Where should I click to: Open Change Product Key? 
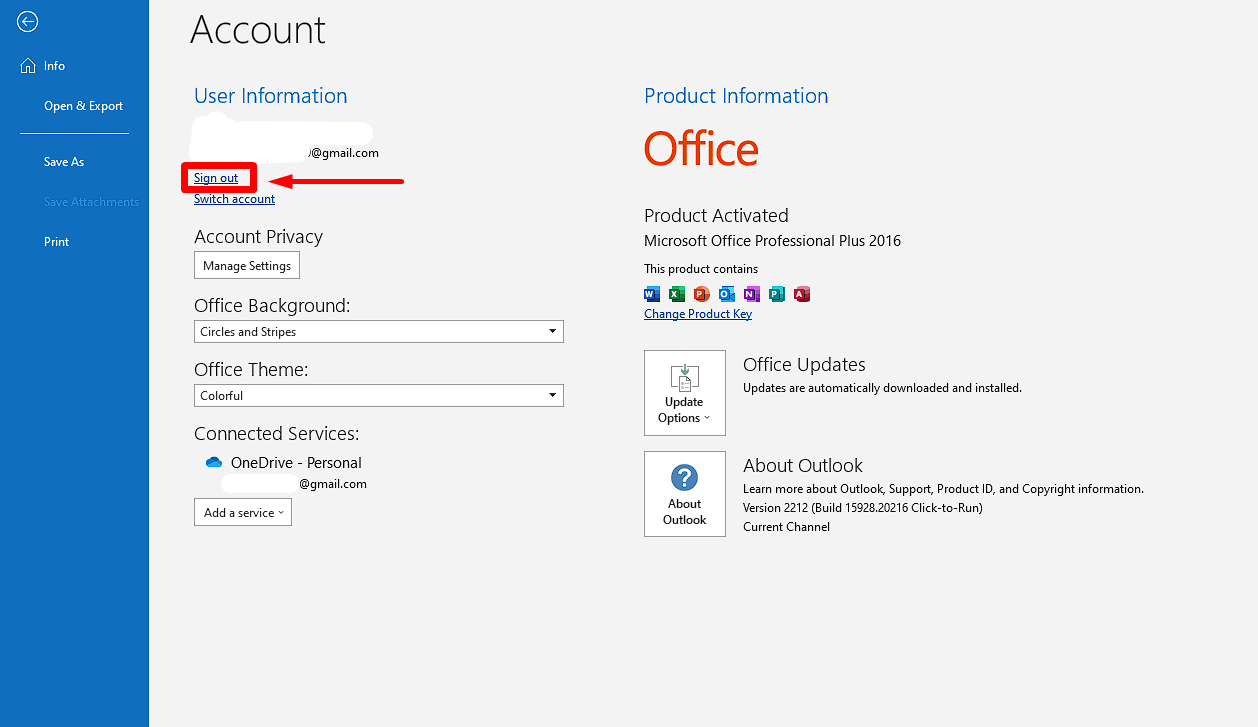tap(698, 313)
